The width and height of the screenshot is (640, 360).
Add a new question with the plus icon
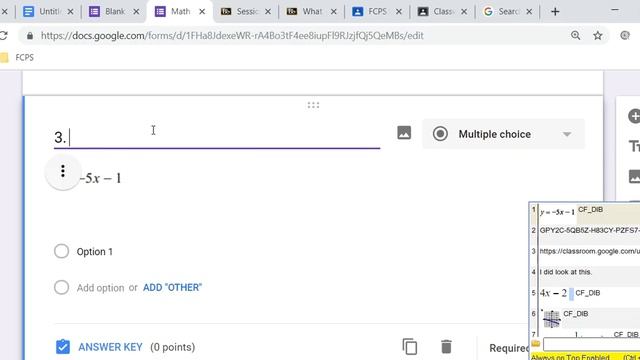(x=634, y=116)
